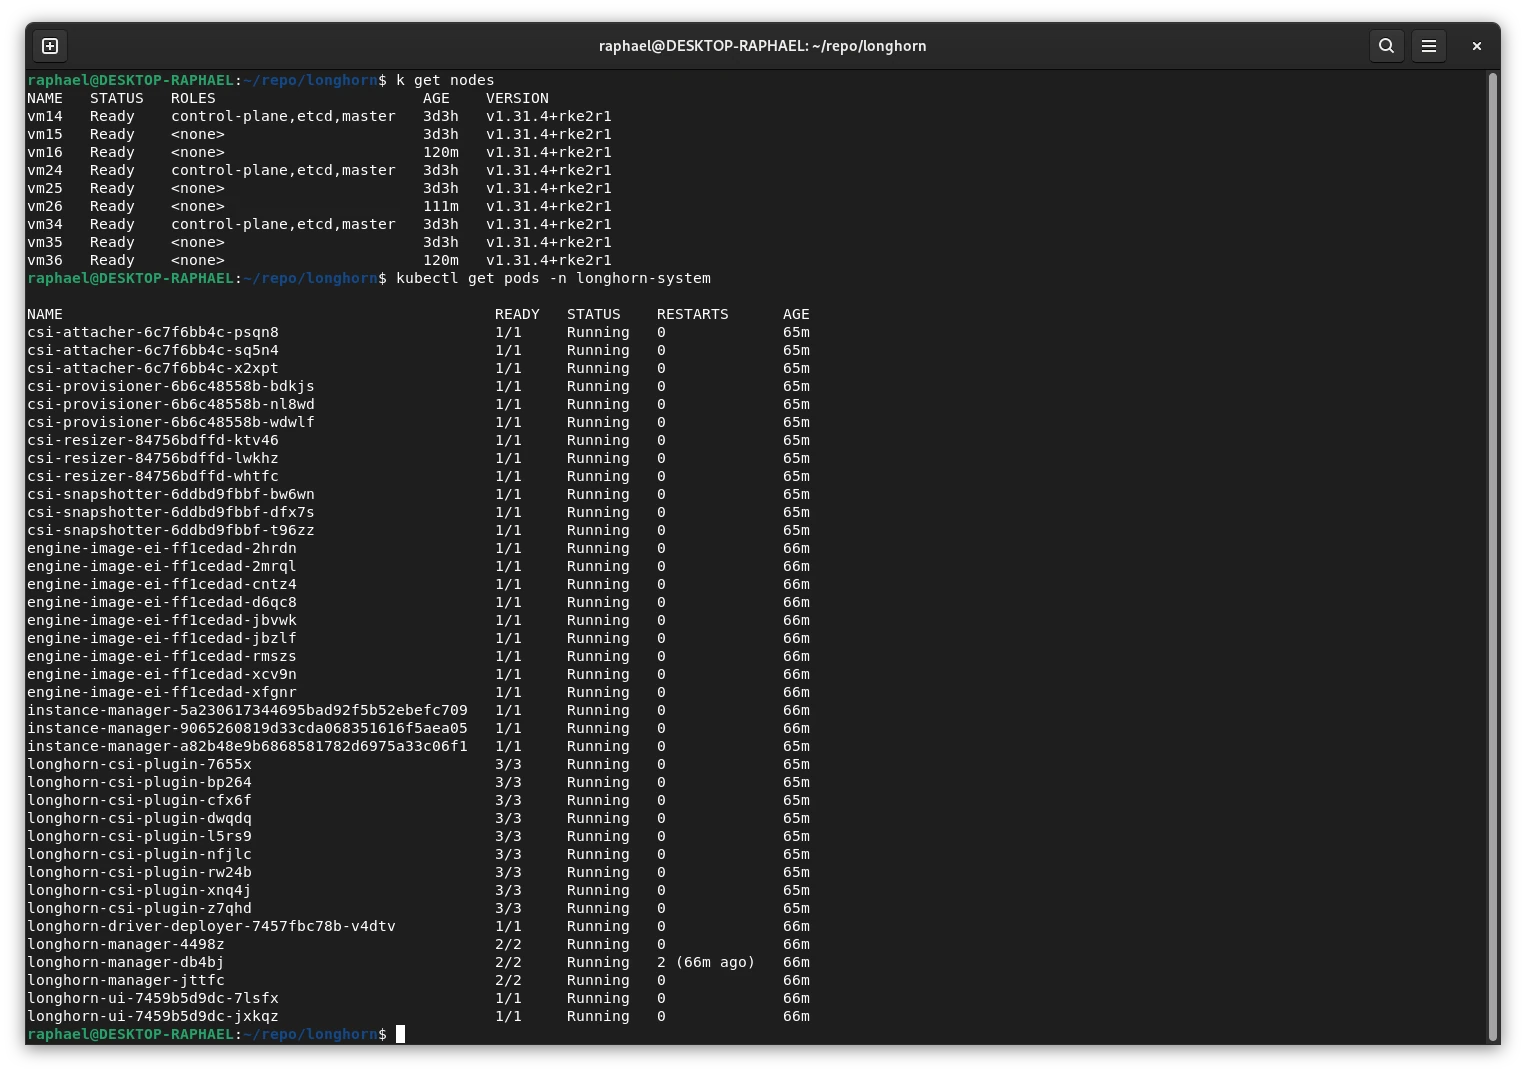Open a new terminal tab
This screenshot has height=1073, width=1526.
click(x=50, y=46)
